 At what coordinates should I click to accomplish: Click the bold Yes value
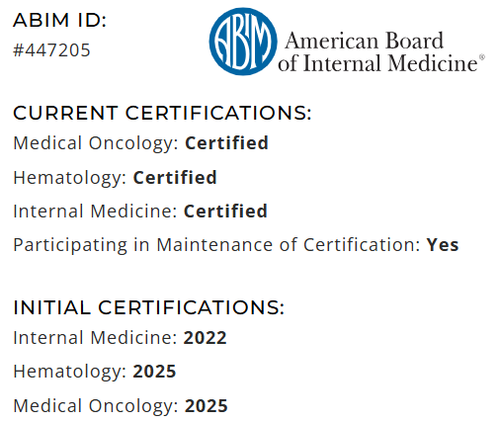443,245
